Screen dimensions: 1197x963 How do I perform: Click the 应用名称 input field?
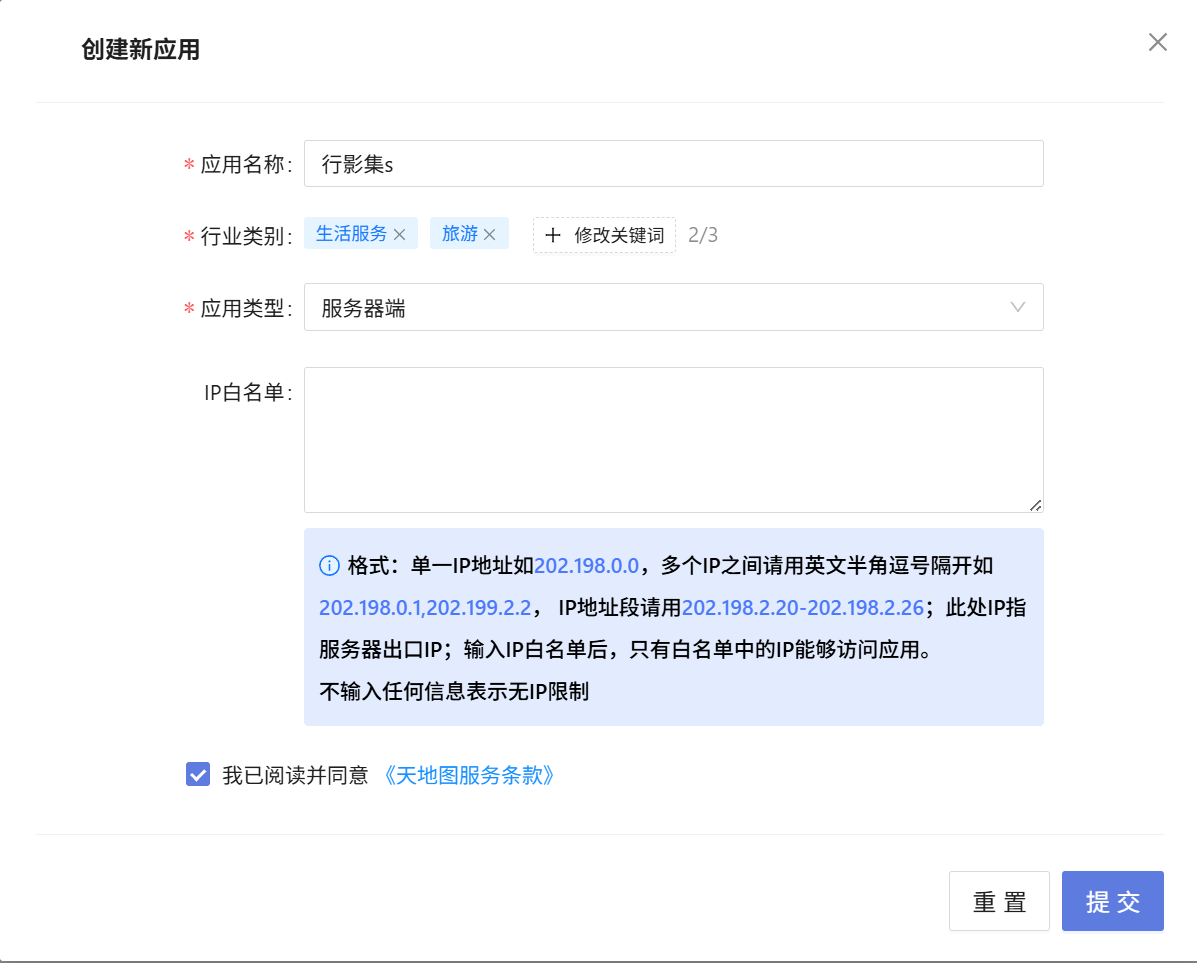[673, 163]
